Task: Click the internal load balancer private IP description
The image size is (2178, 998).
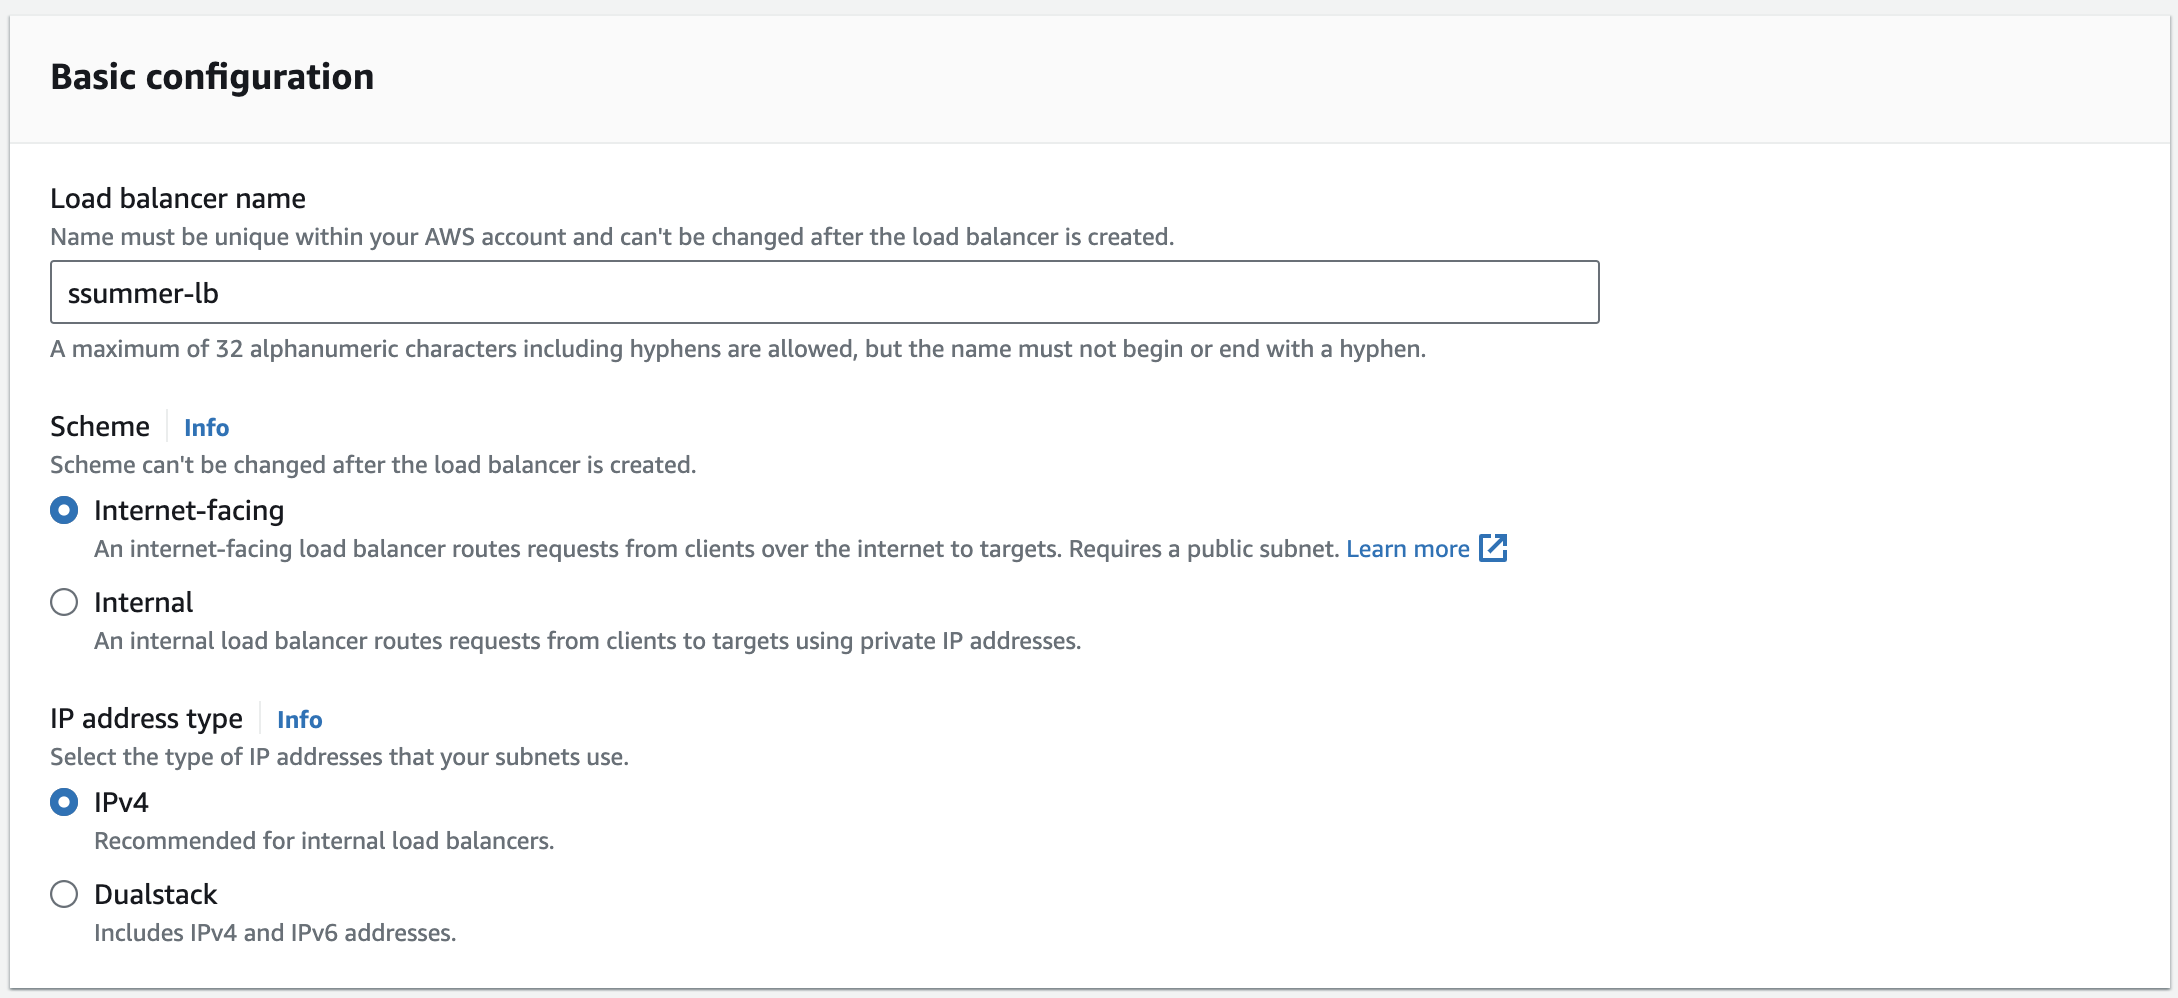Action: click(587, 641)
